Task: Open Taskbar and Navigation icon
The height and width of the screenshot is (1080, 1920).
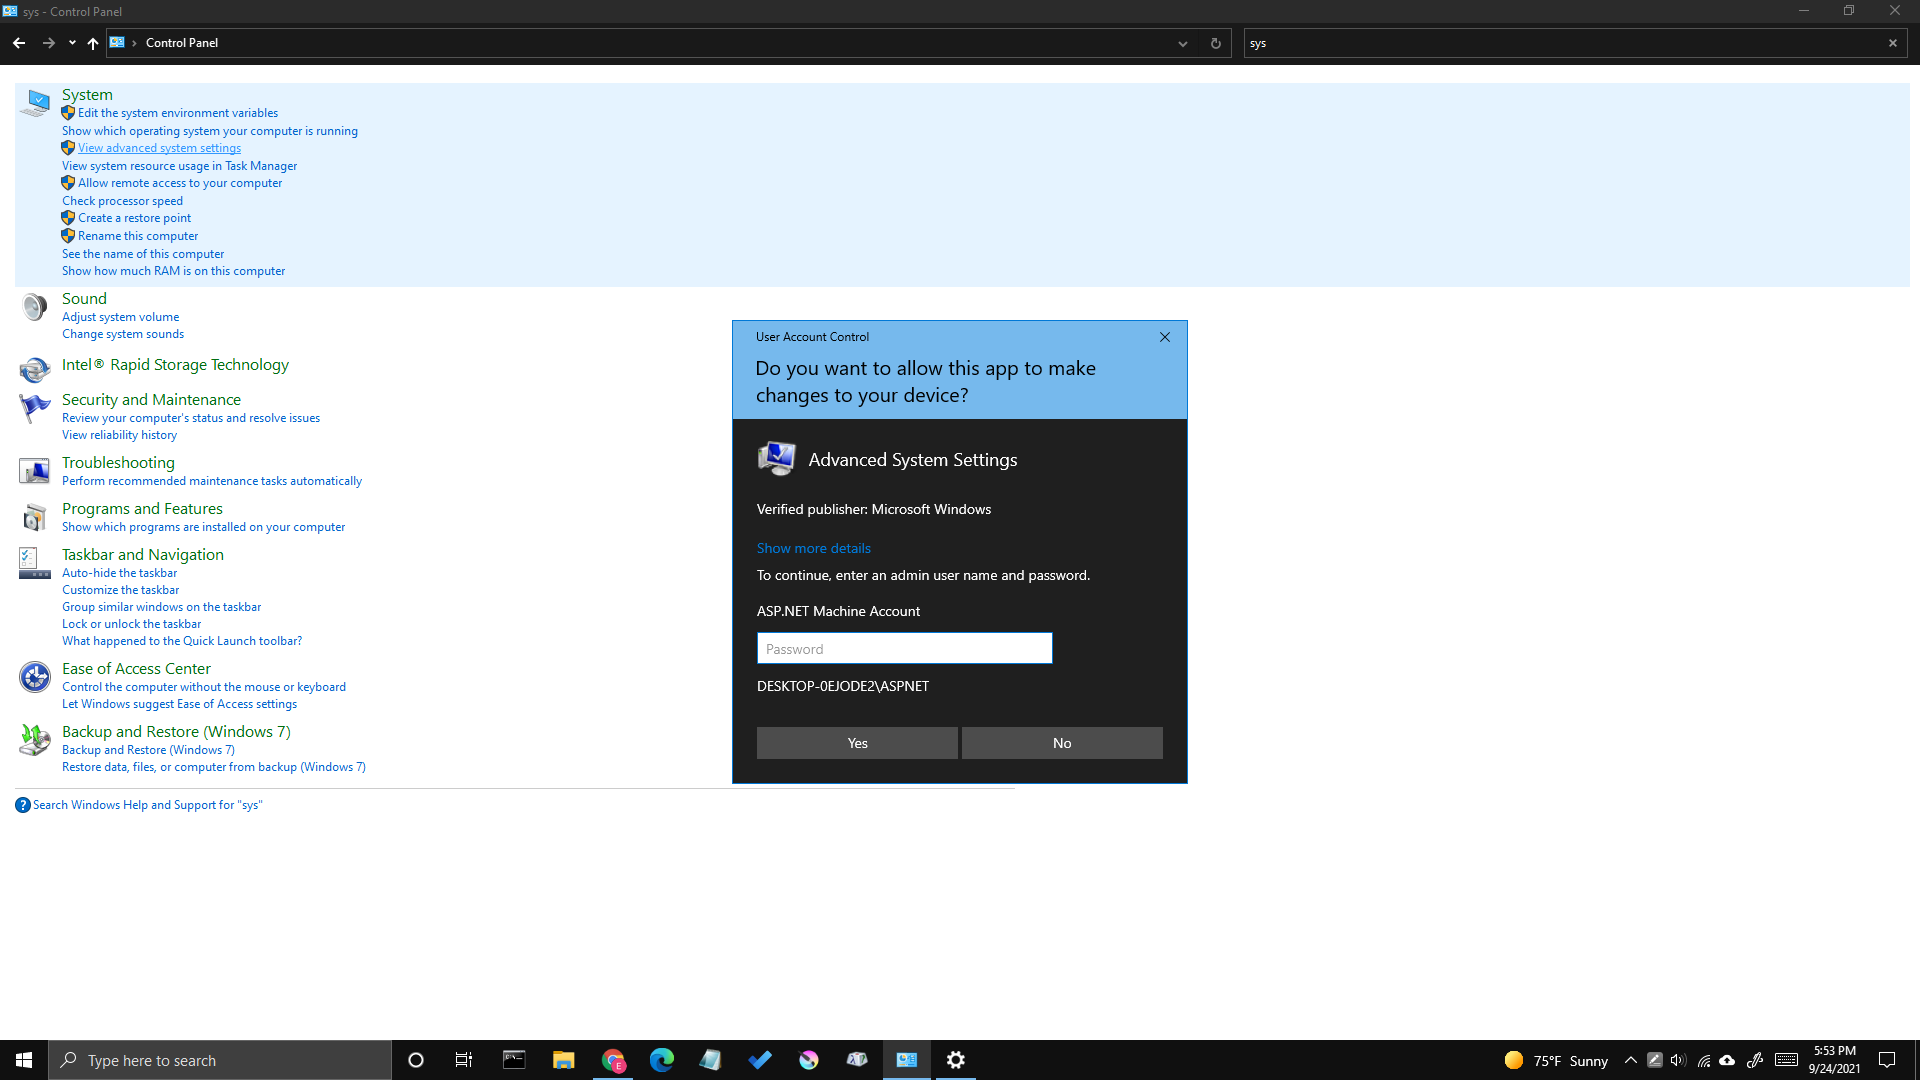Action: (x=35, y=563)
